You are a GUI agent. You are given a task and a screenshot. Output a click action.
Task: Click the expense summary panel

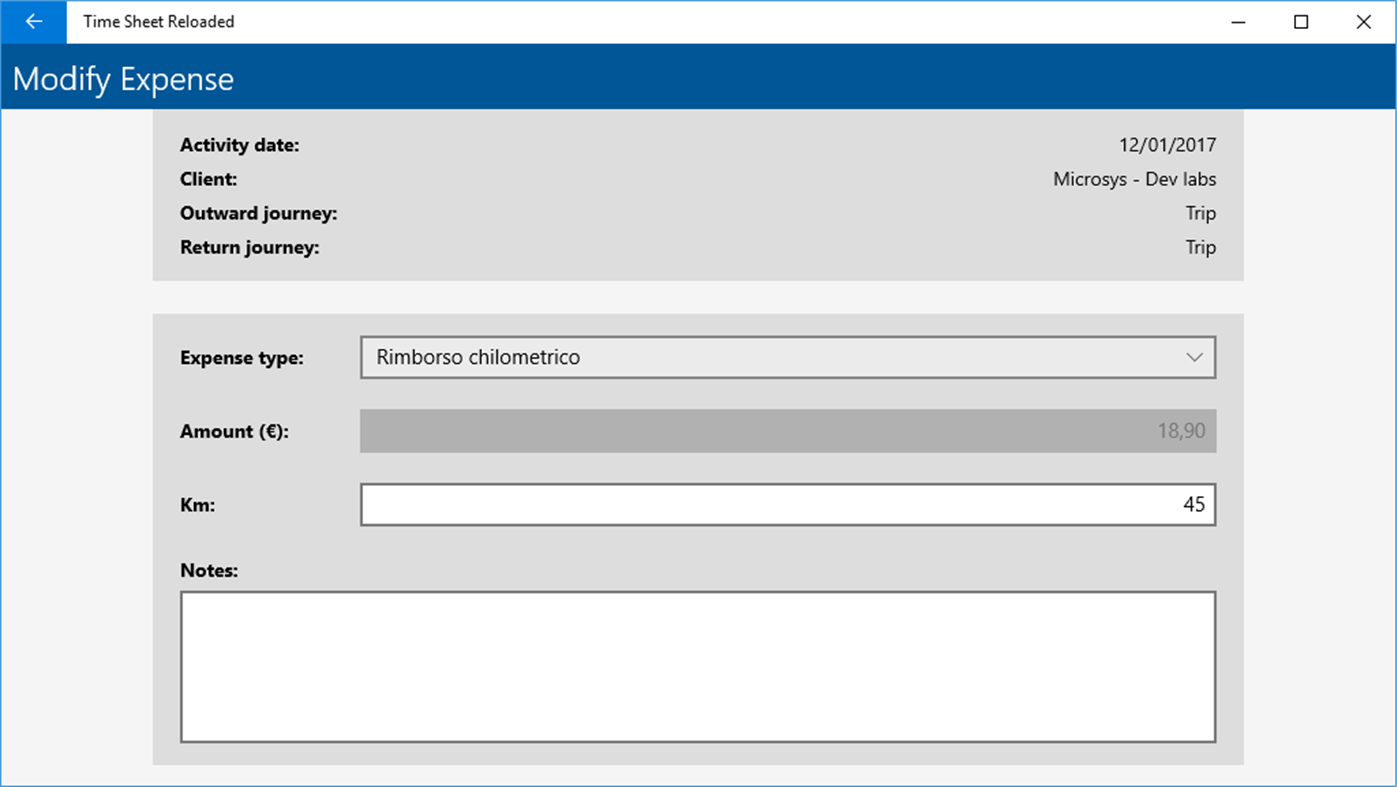(697, 195)
